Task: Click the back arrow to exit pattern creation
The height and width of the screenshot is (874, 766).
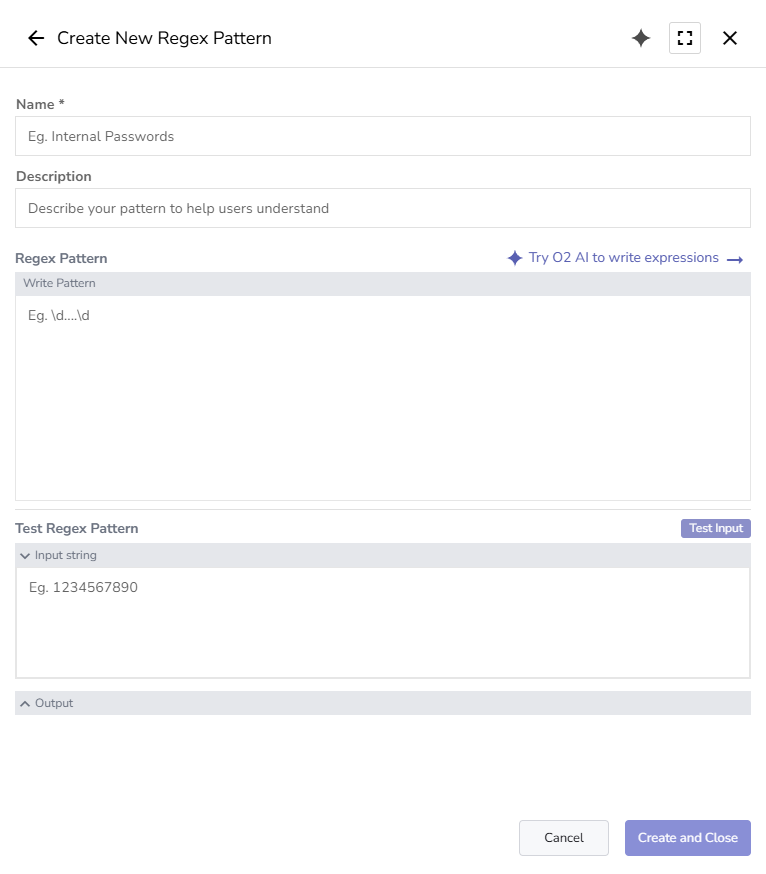Action: (x=36, y=38)
